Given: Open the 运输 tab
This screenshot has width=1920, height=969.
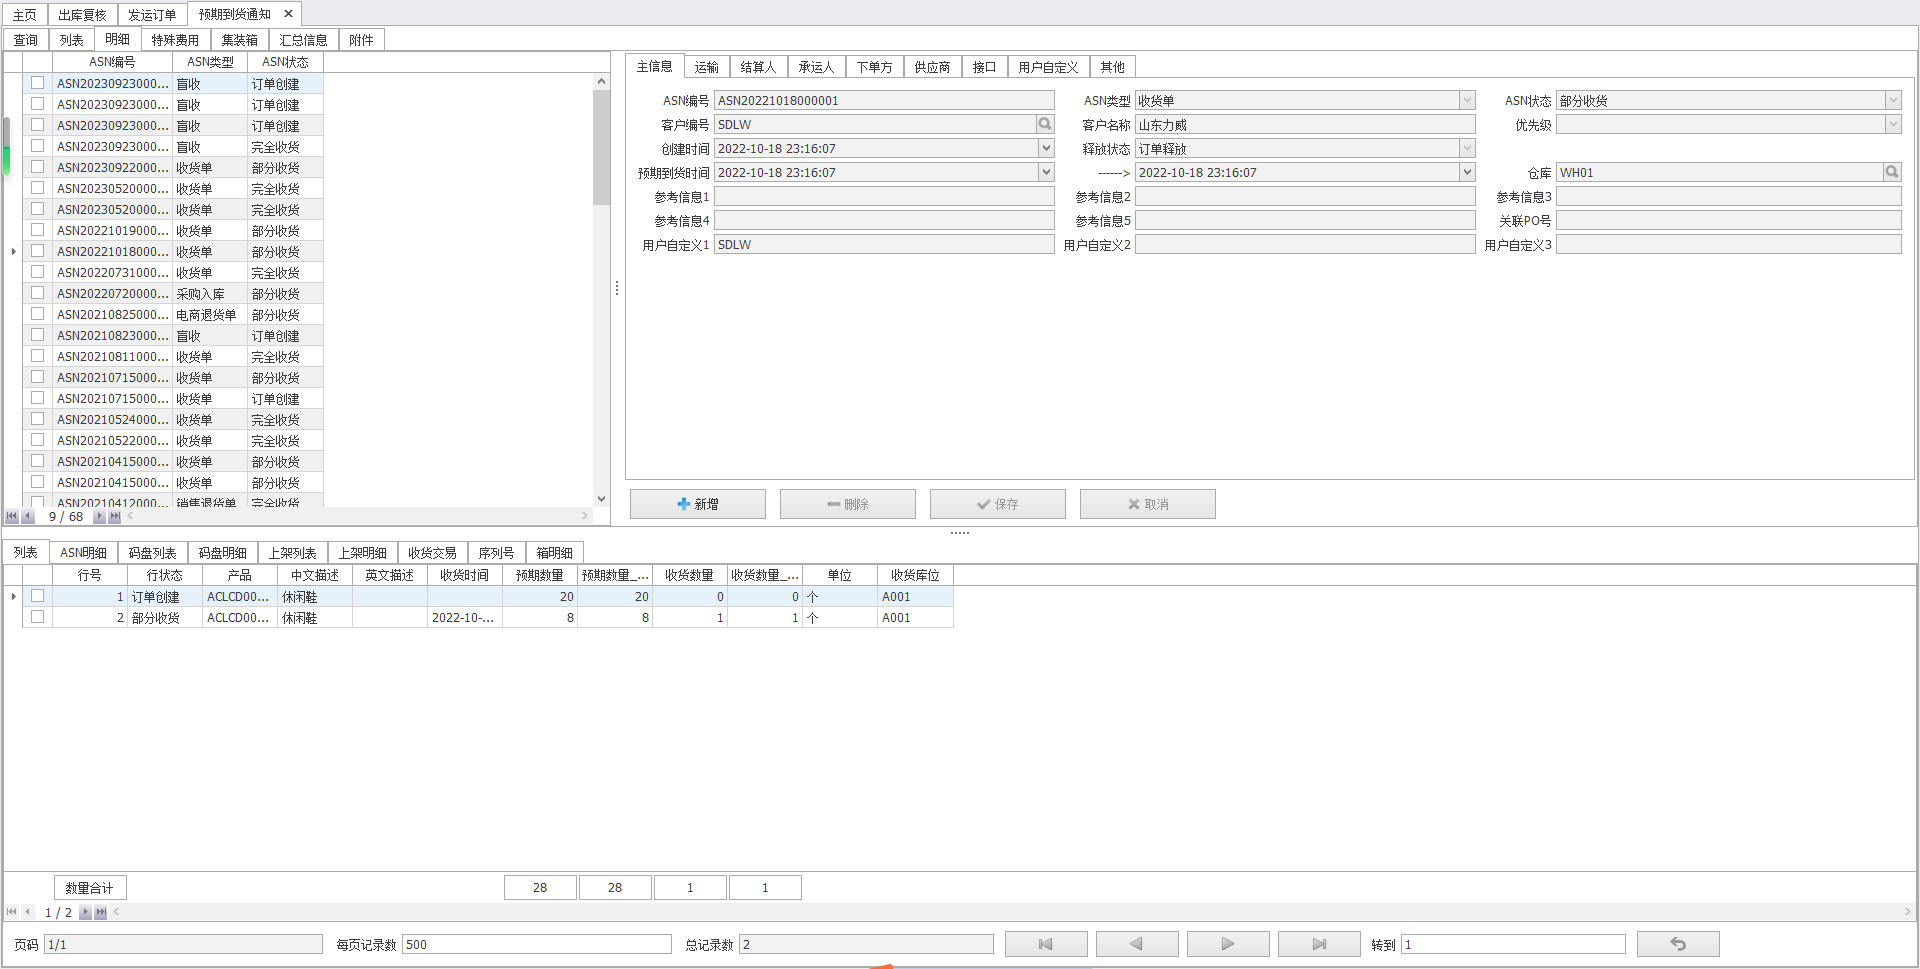Looking at the screenshot, I should [x=707, y=67].
